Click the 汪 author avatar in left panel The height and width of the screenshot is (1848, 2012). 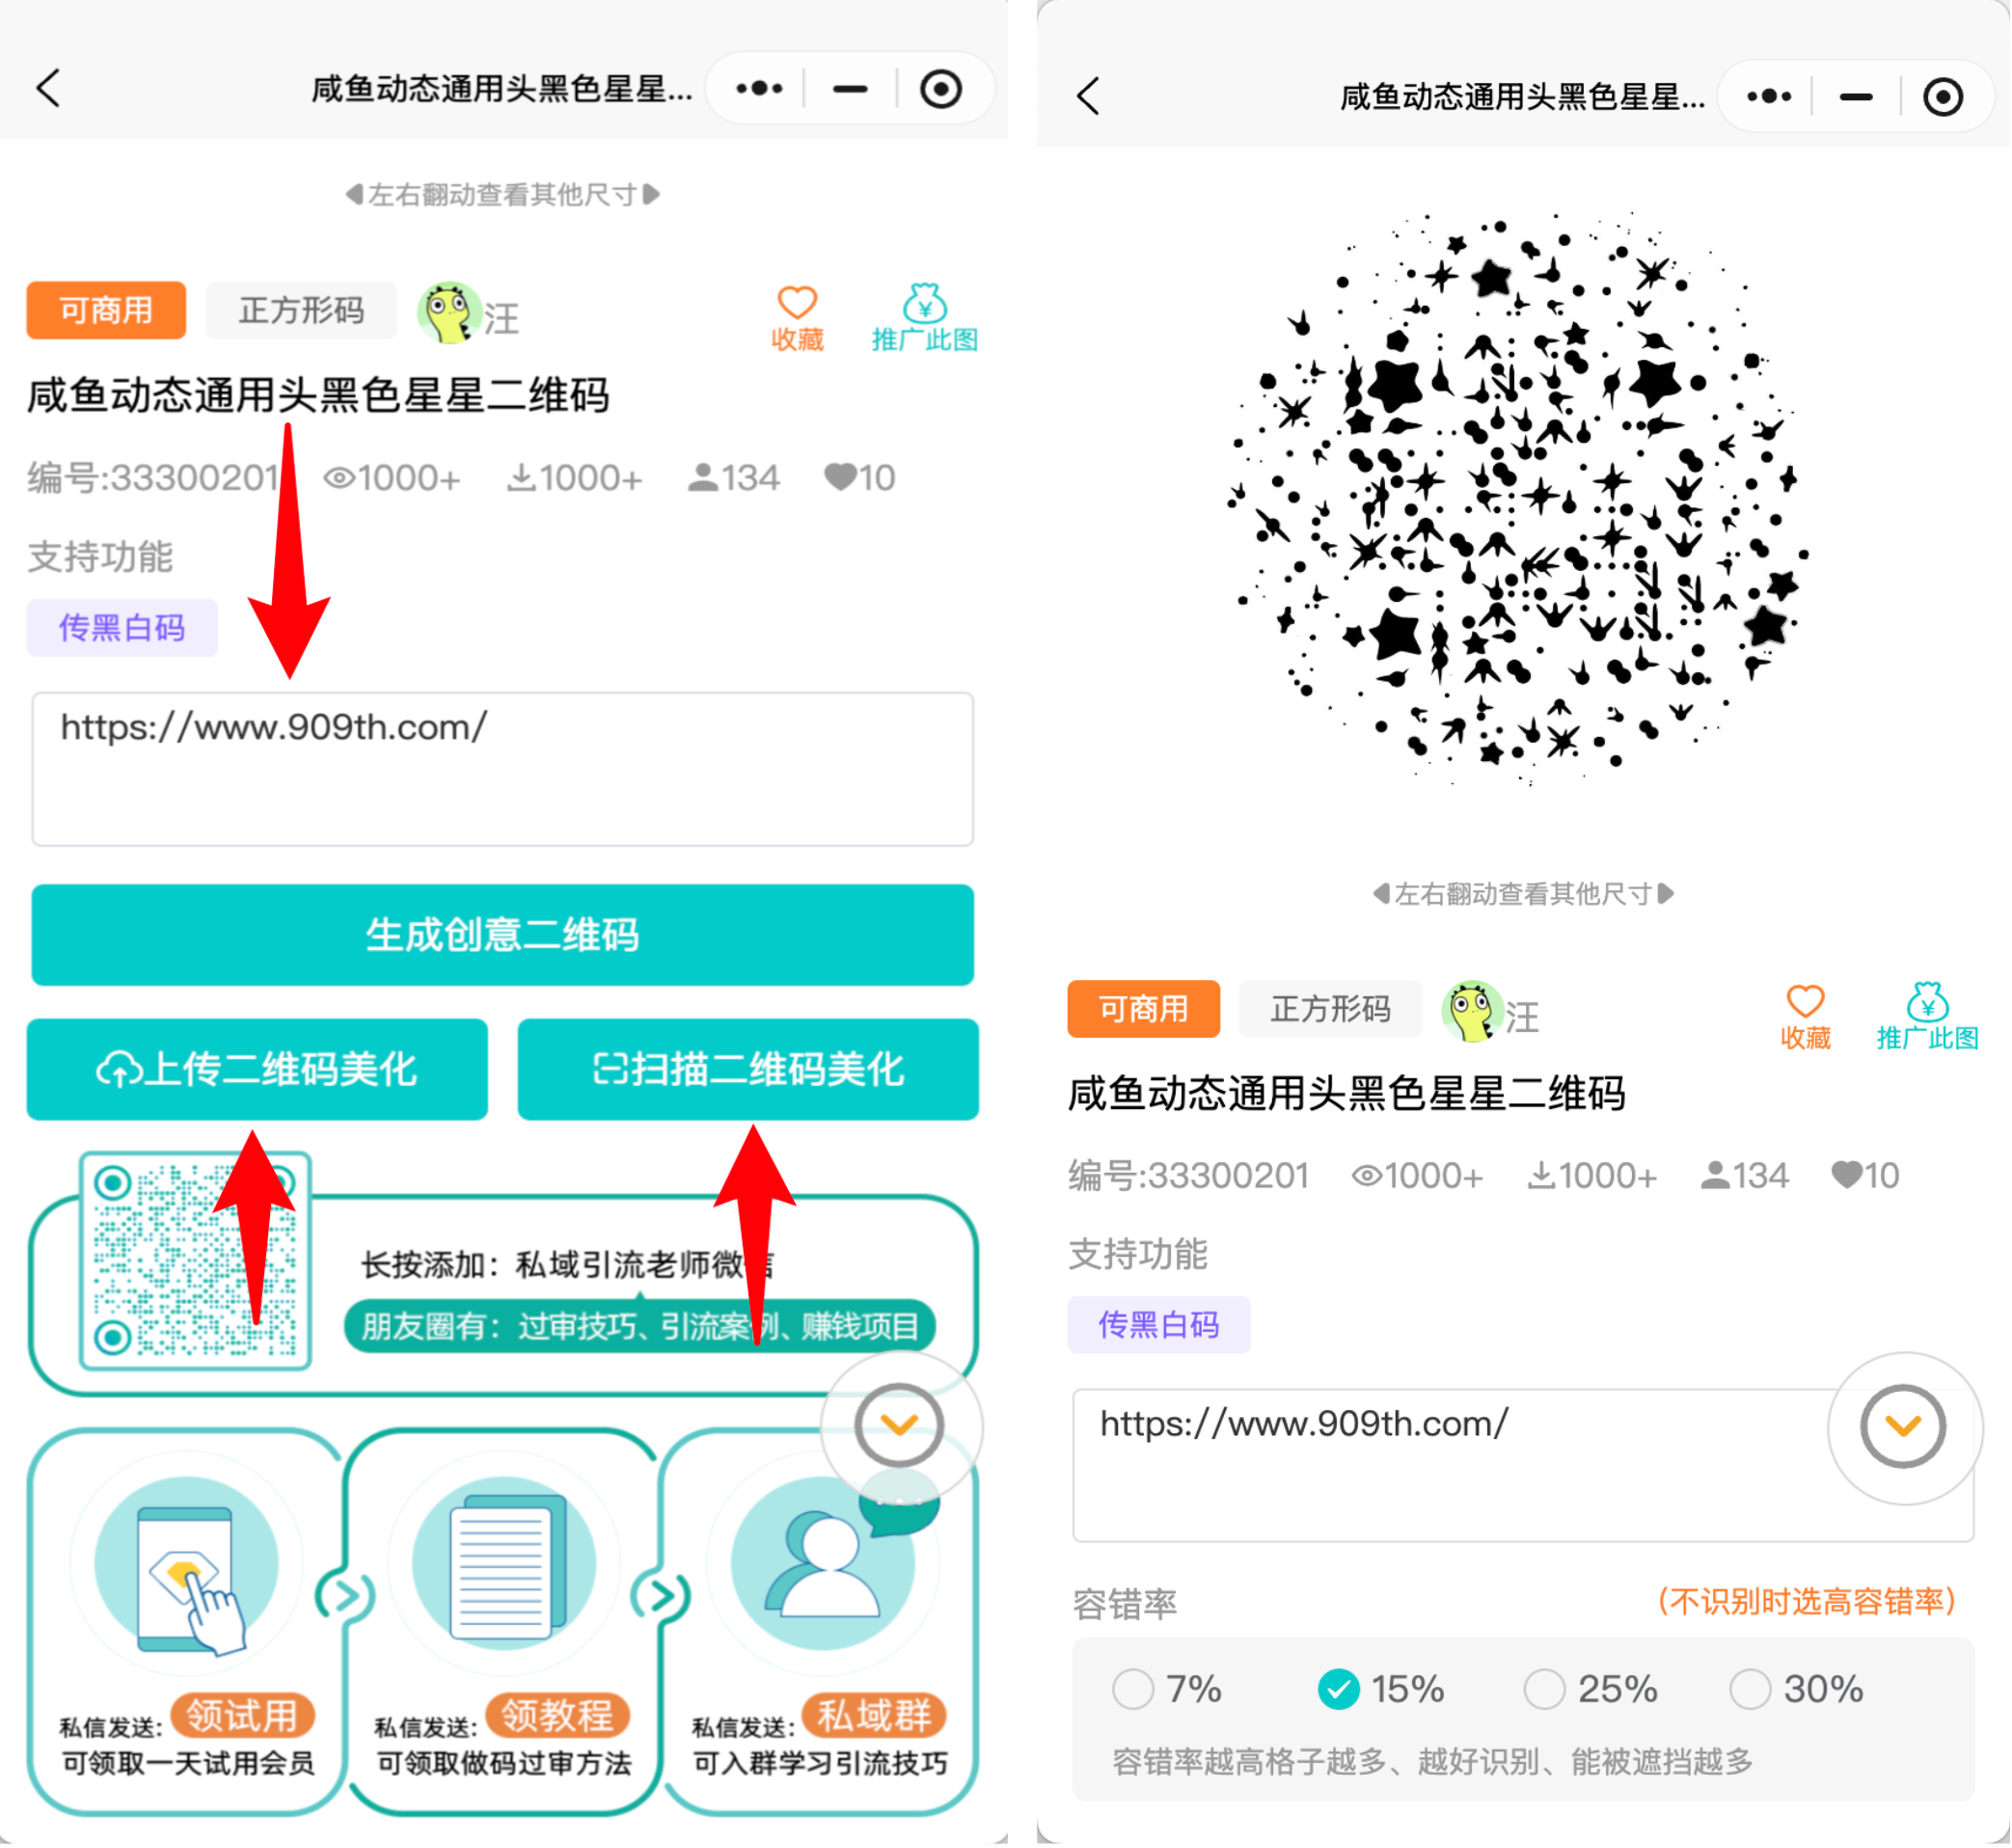tap(449, 313)
